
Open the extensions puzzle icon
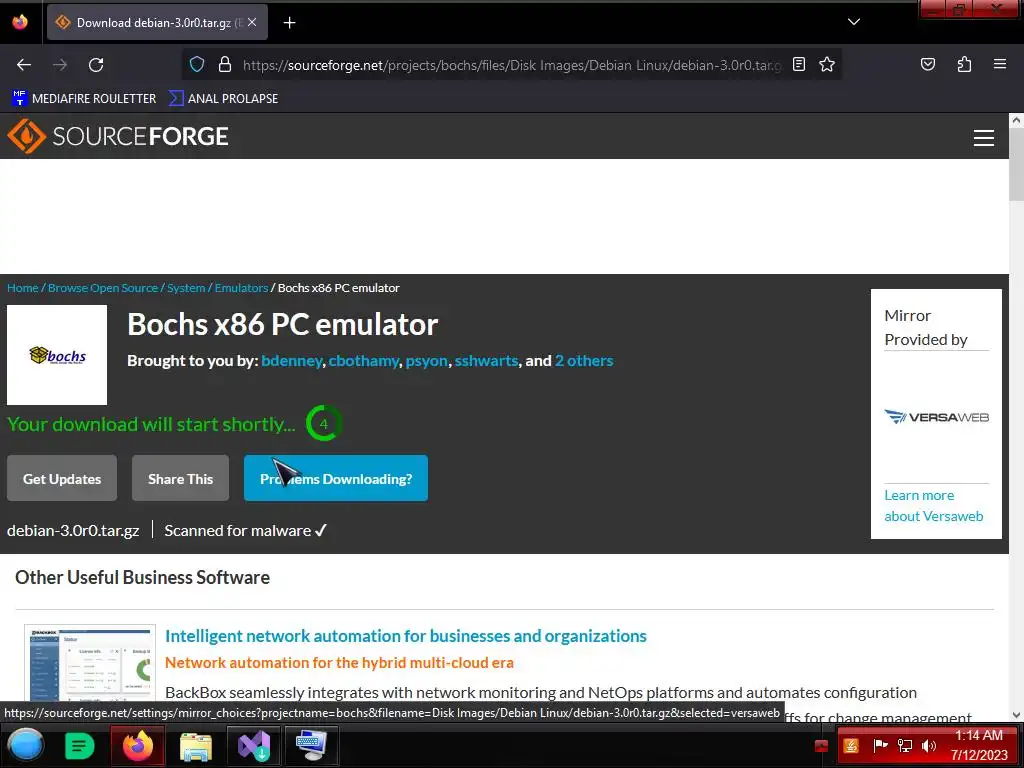(x=964, y=64)
